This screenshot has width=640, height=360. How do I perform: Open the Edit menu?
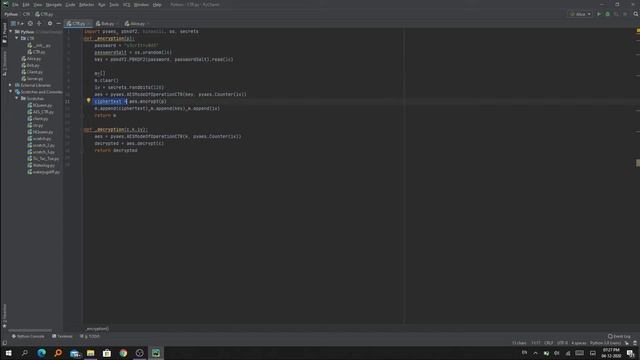coord(26,4)
